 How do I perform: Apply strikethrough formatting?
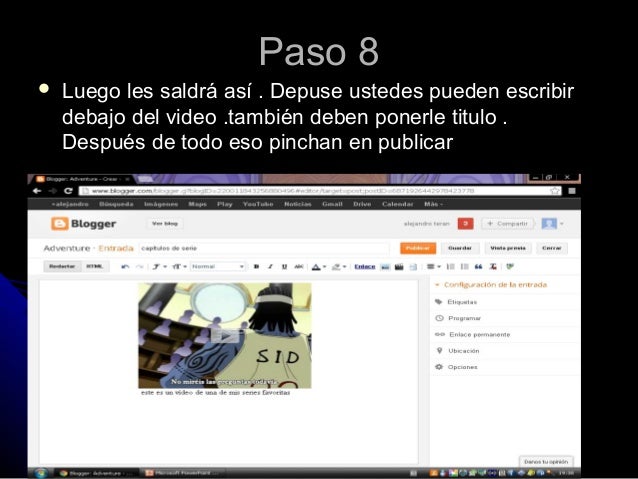[299, 267]
